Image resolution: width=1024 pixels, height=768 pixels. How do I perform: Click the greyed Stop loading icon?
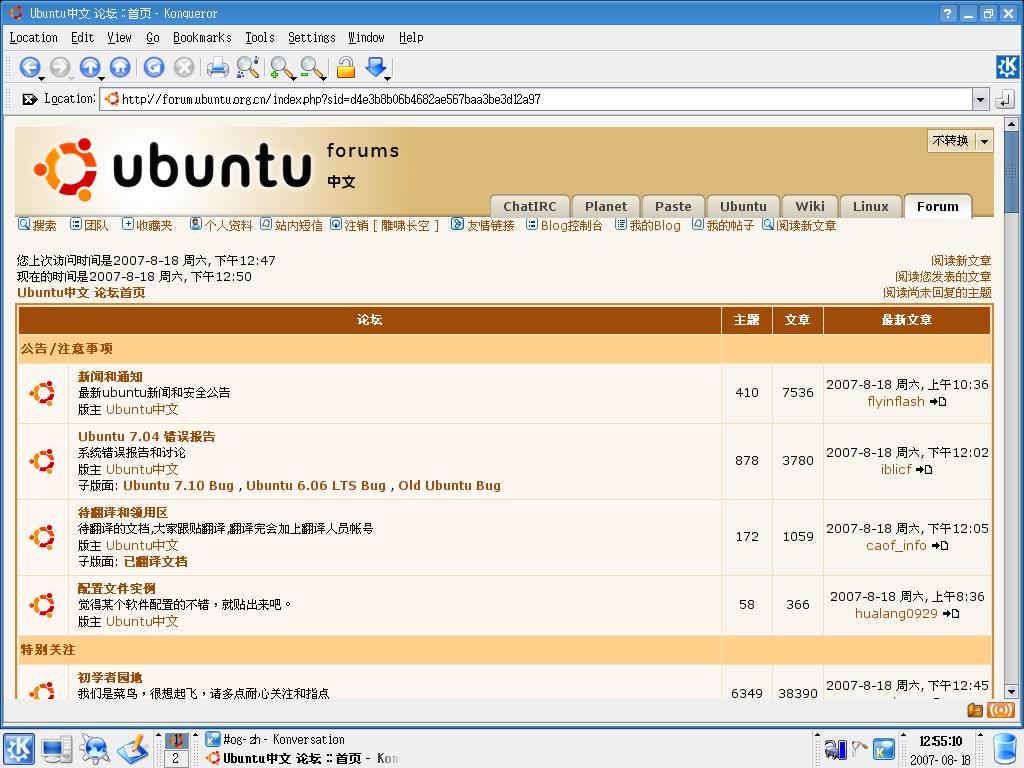click(184, 67)
